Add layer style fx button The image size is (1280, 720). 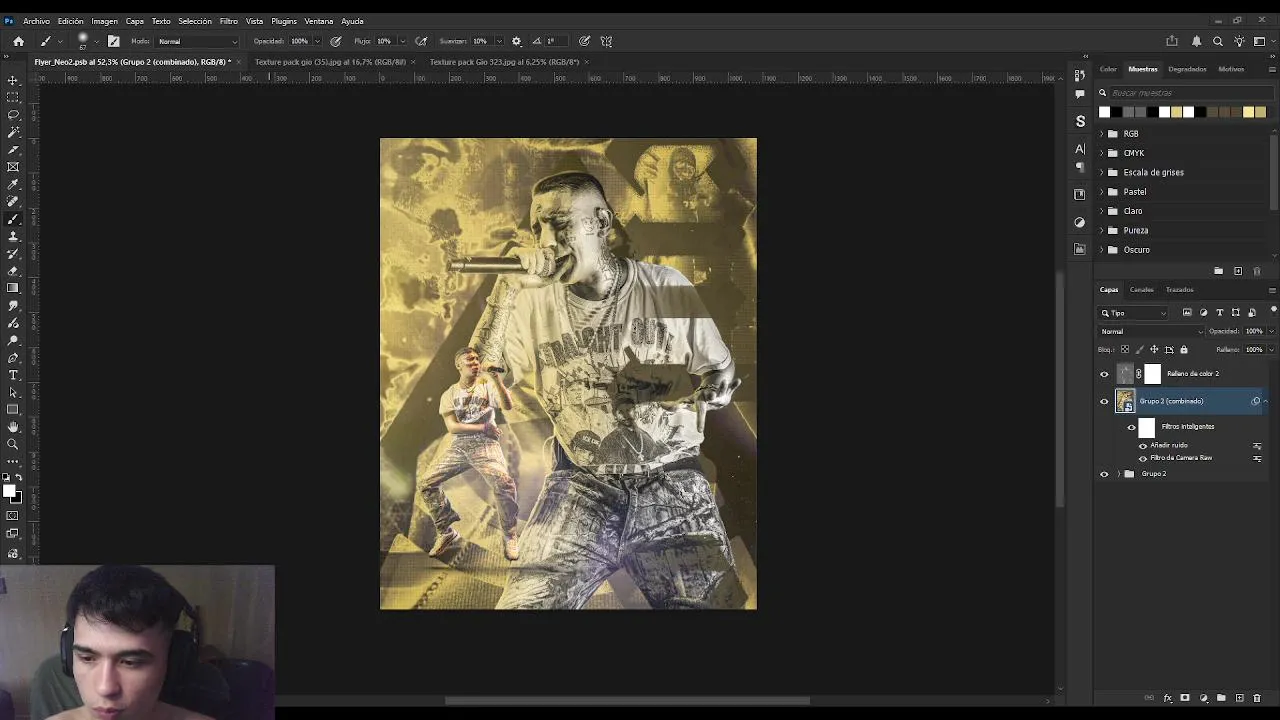pyautogui.click(x=1167, y=698)
